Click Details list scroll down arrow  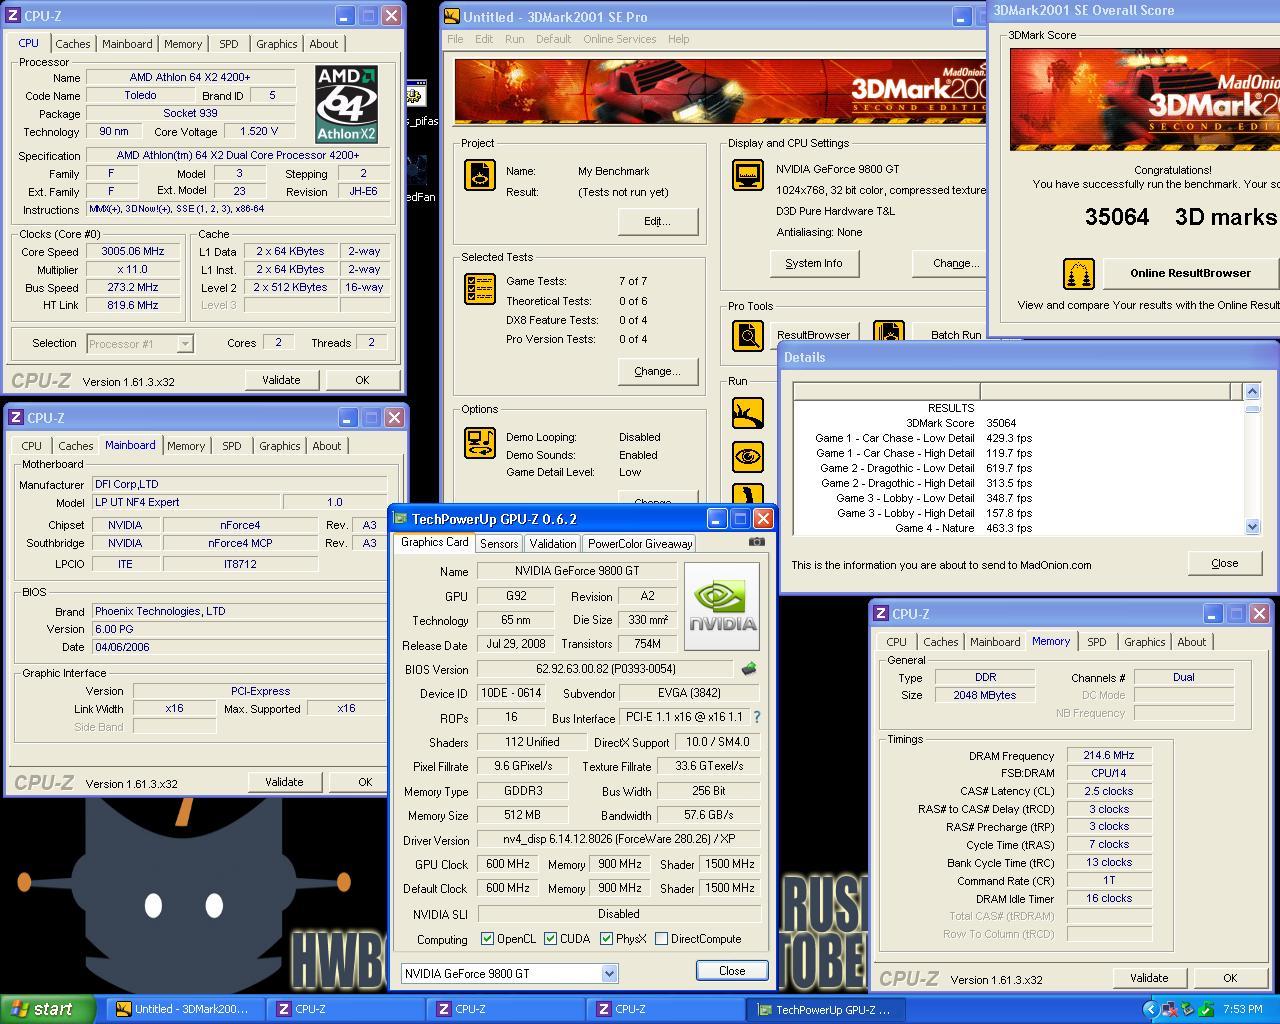[x=1252, y=526]
